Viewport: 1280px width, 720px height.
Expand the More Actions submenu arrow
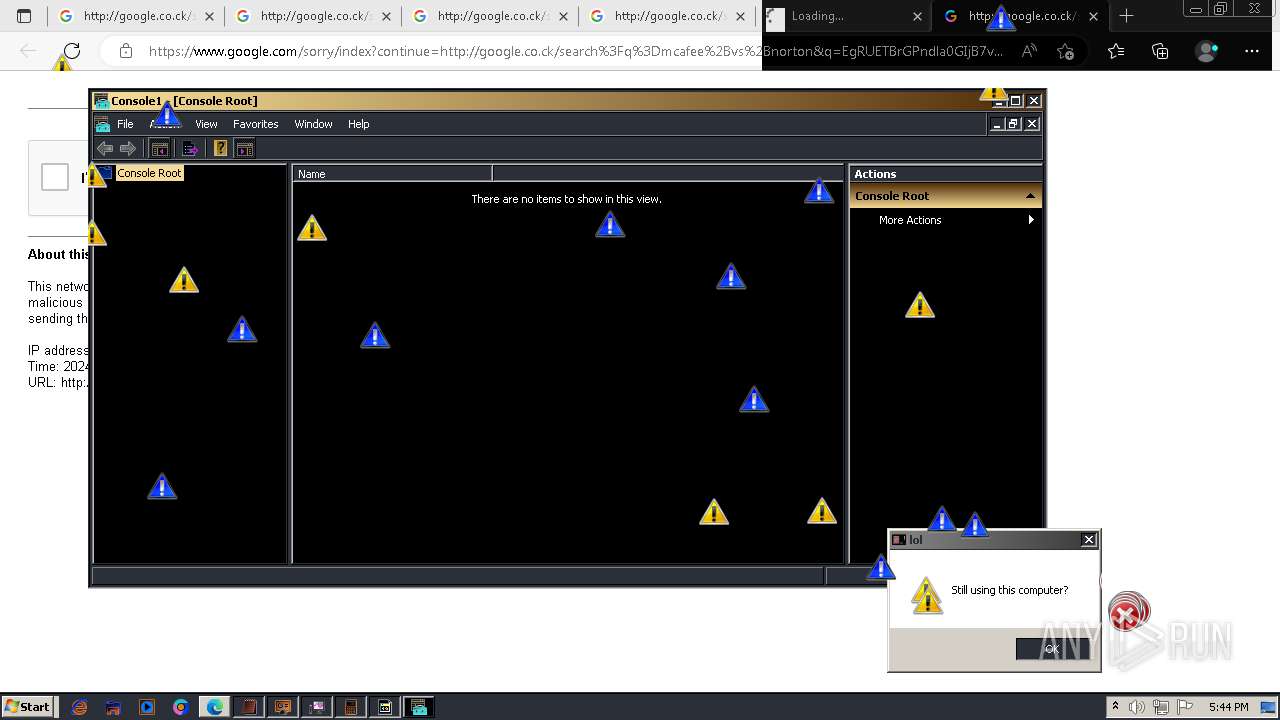coord(1031,220)
